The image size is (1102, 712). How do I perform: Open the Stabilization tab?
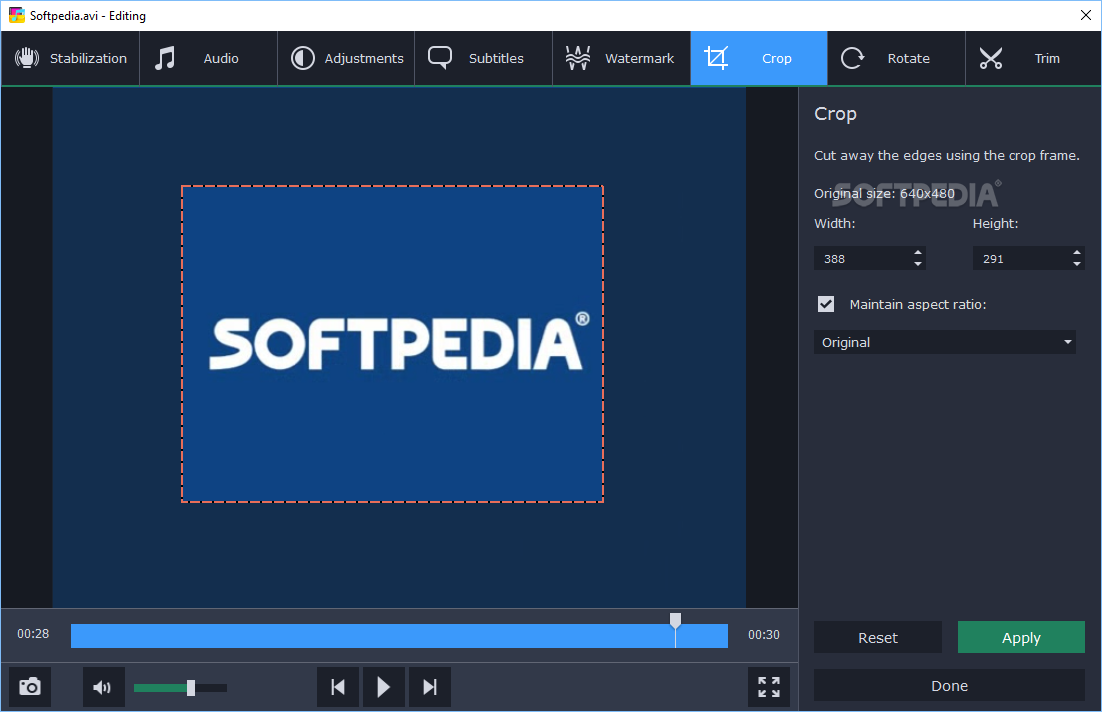click(x=70, y=58)
